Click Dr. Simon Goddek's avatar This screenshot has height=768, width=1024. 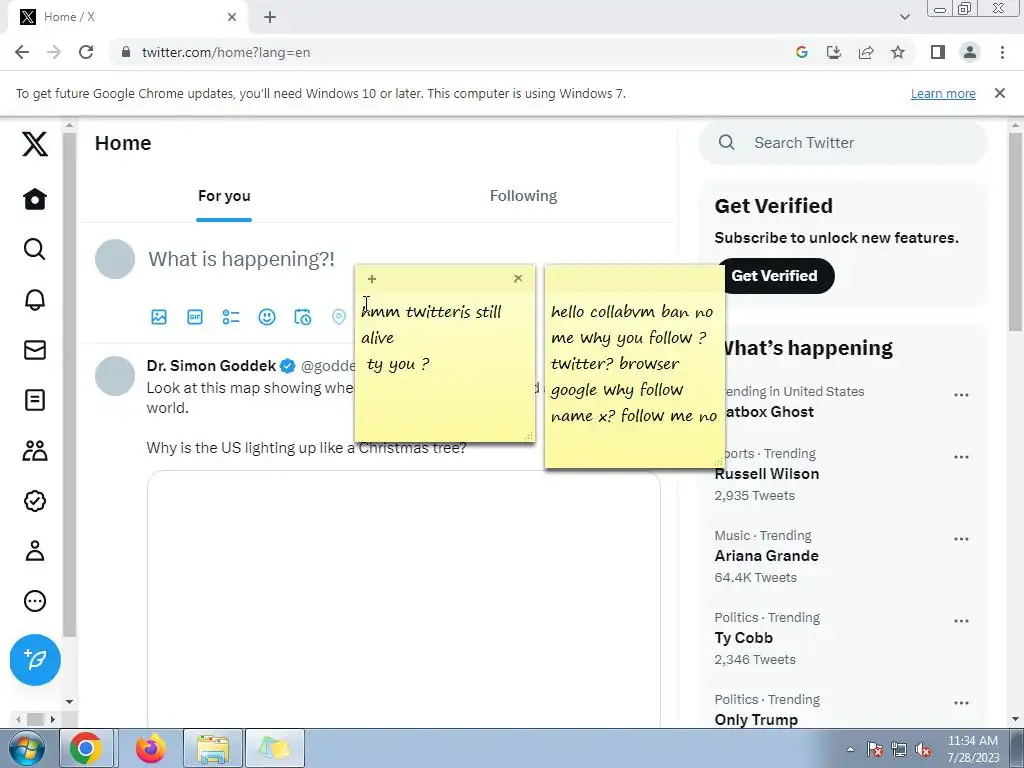point(115,376)
